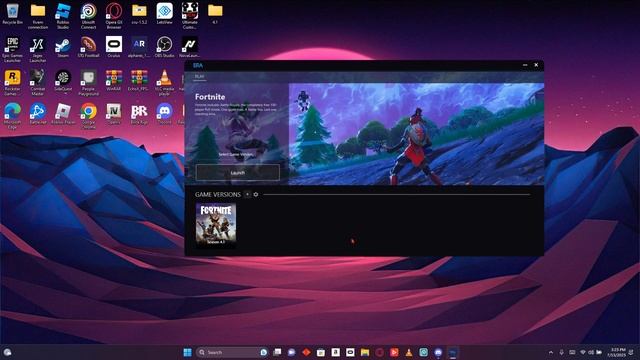640x360 pixels.
Task: Select the Discord desktop icon
Action: click(164, 114)
